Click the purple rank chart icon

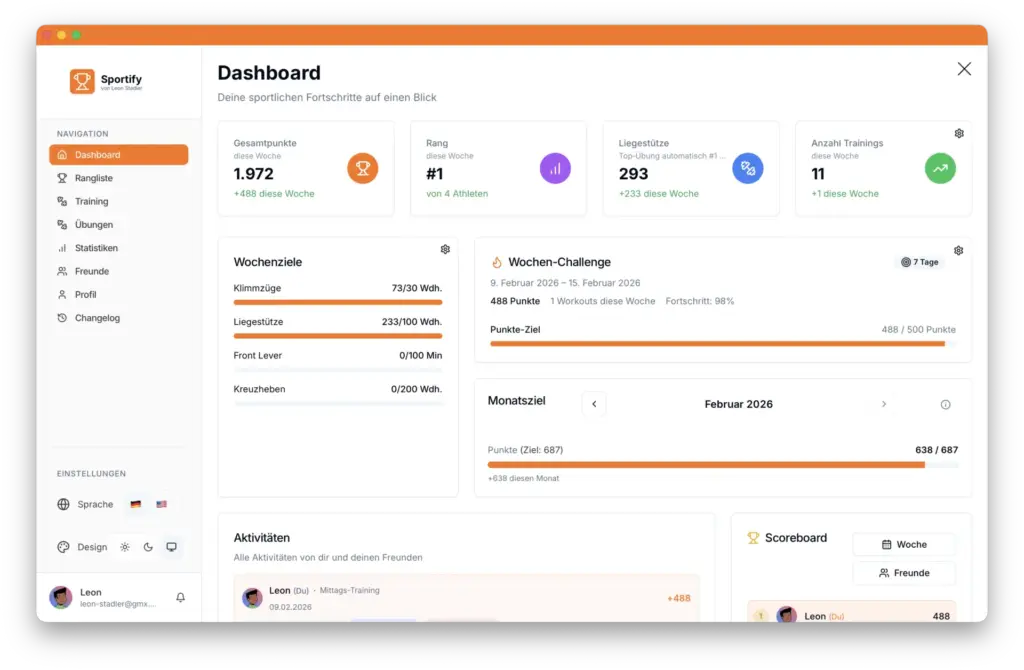[x=555, y=168]
